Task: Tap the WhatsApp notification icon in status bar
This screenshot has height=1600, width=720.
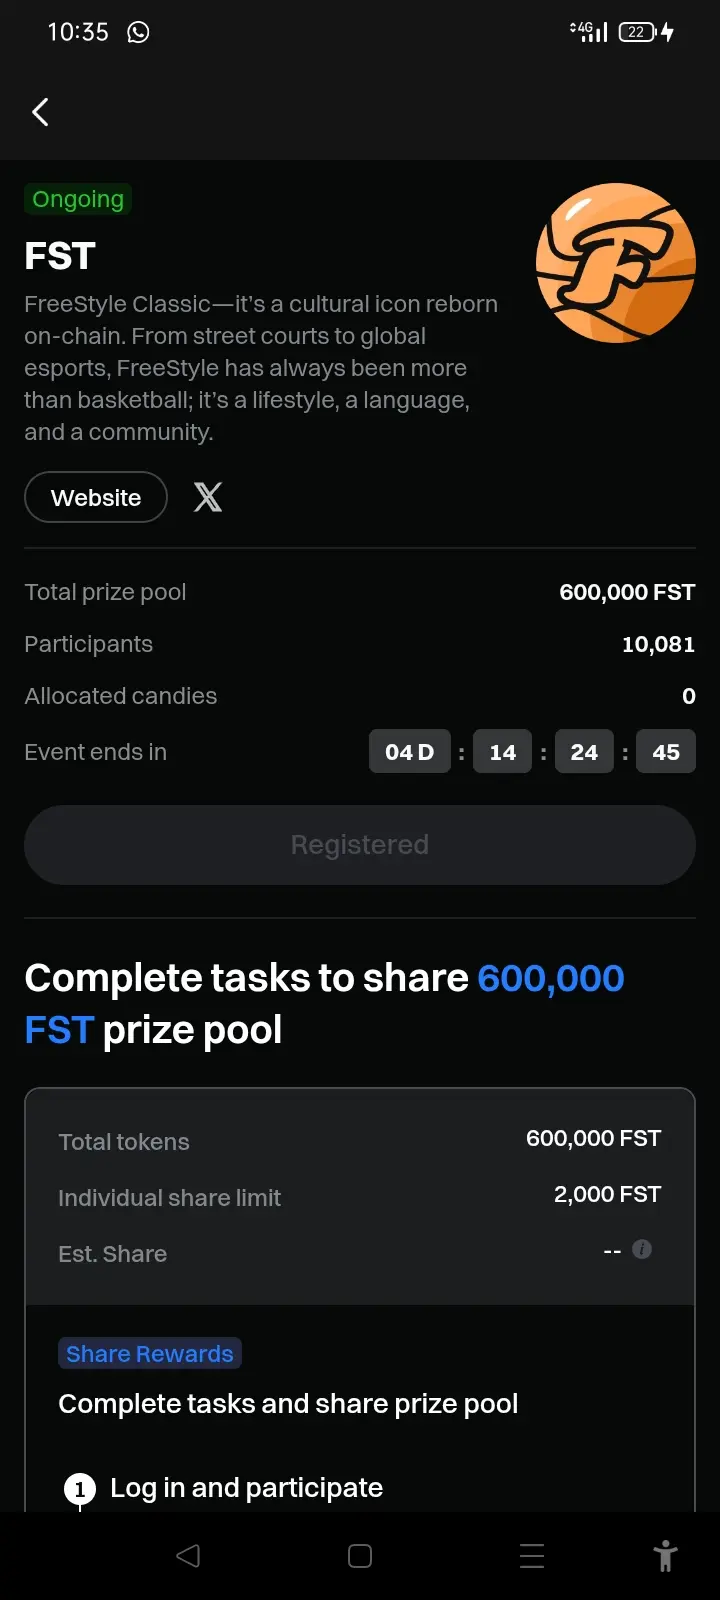Action: click(138, 32)
